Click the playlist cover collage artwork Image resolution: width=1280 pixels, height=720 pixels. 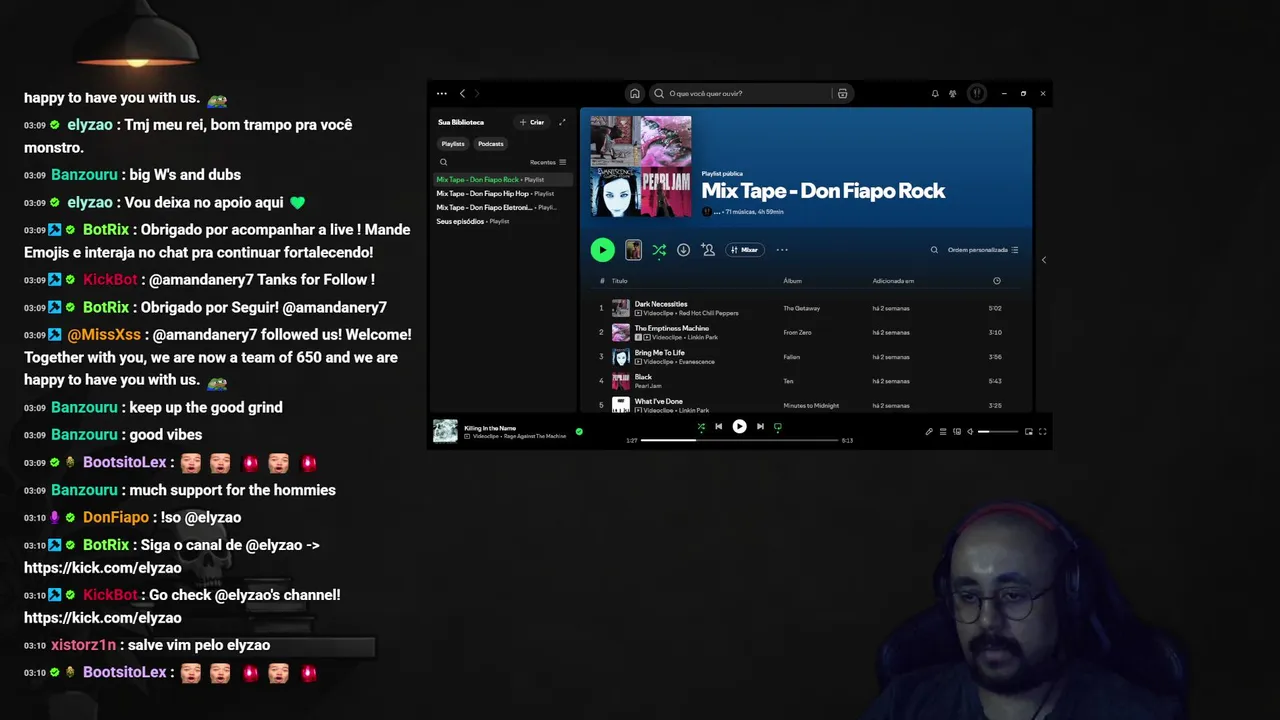click(641, 166)
